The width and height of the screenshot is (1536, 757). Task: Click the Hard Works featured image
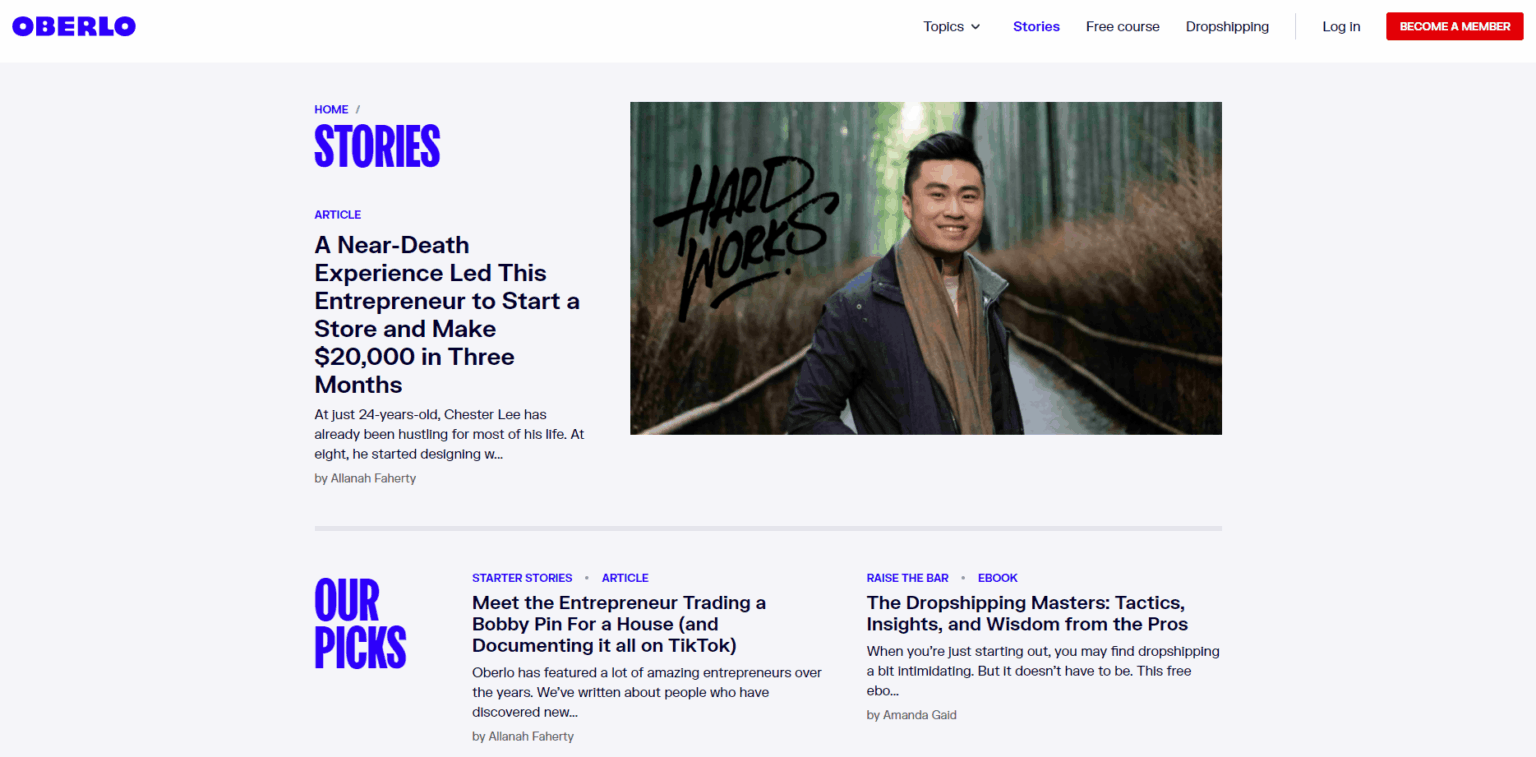(926, 268)
